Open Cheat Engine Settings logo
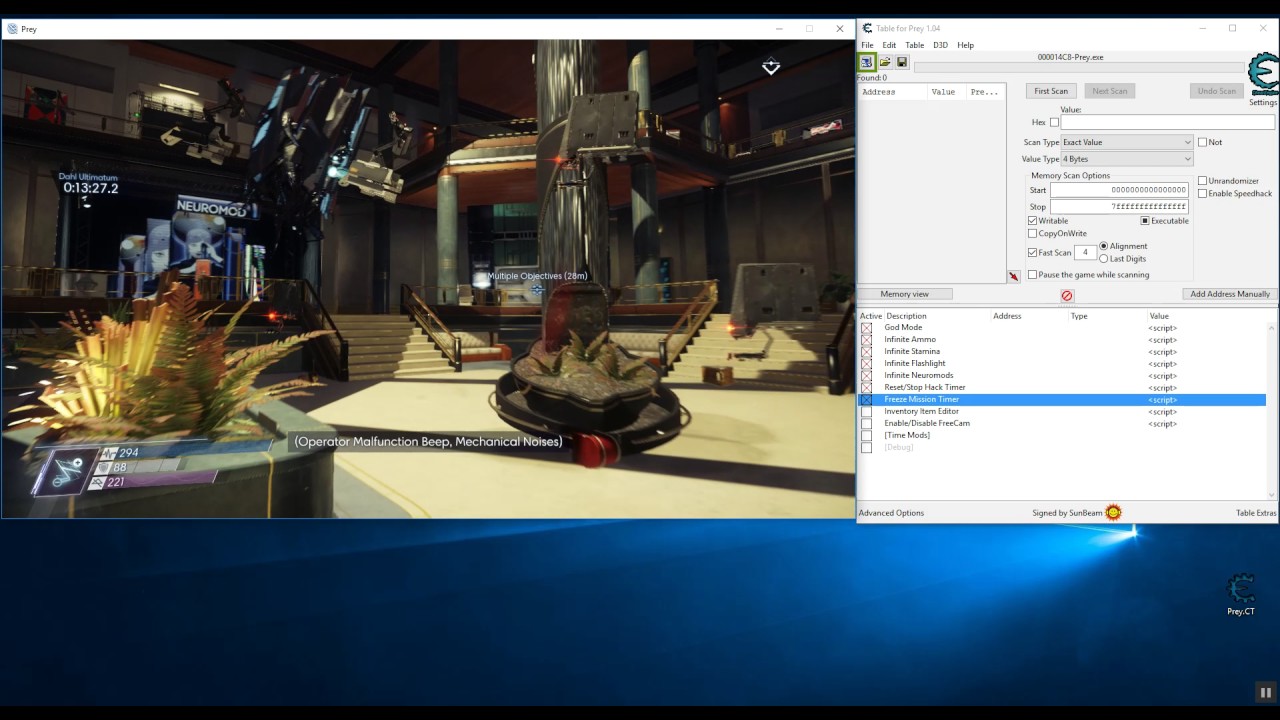 point(1263,75)
